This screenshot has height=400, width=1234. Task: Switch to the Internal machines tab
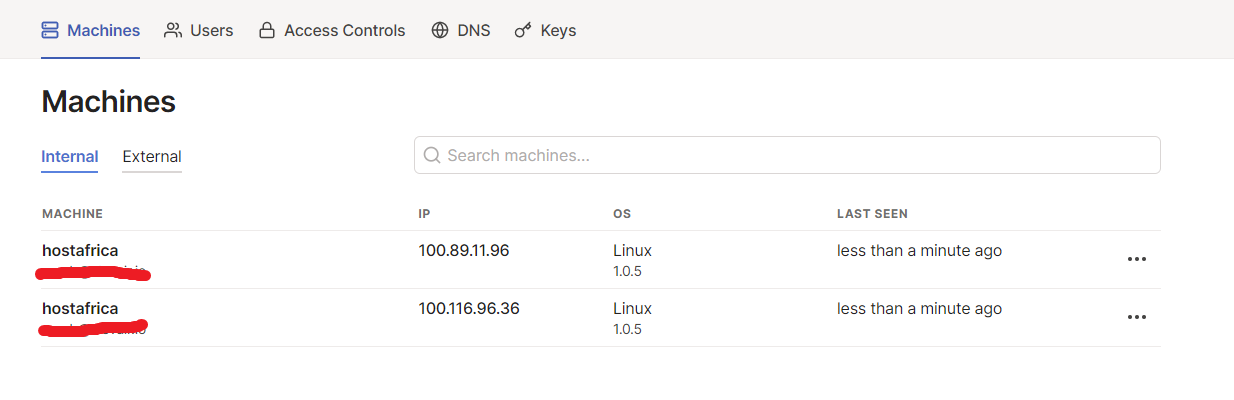(69, 156)
